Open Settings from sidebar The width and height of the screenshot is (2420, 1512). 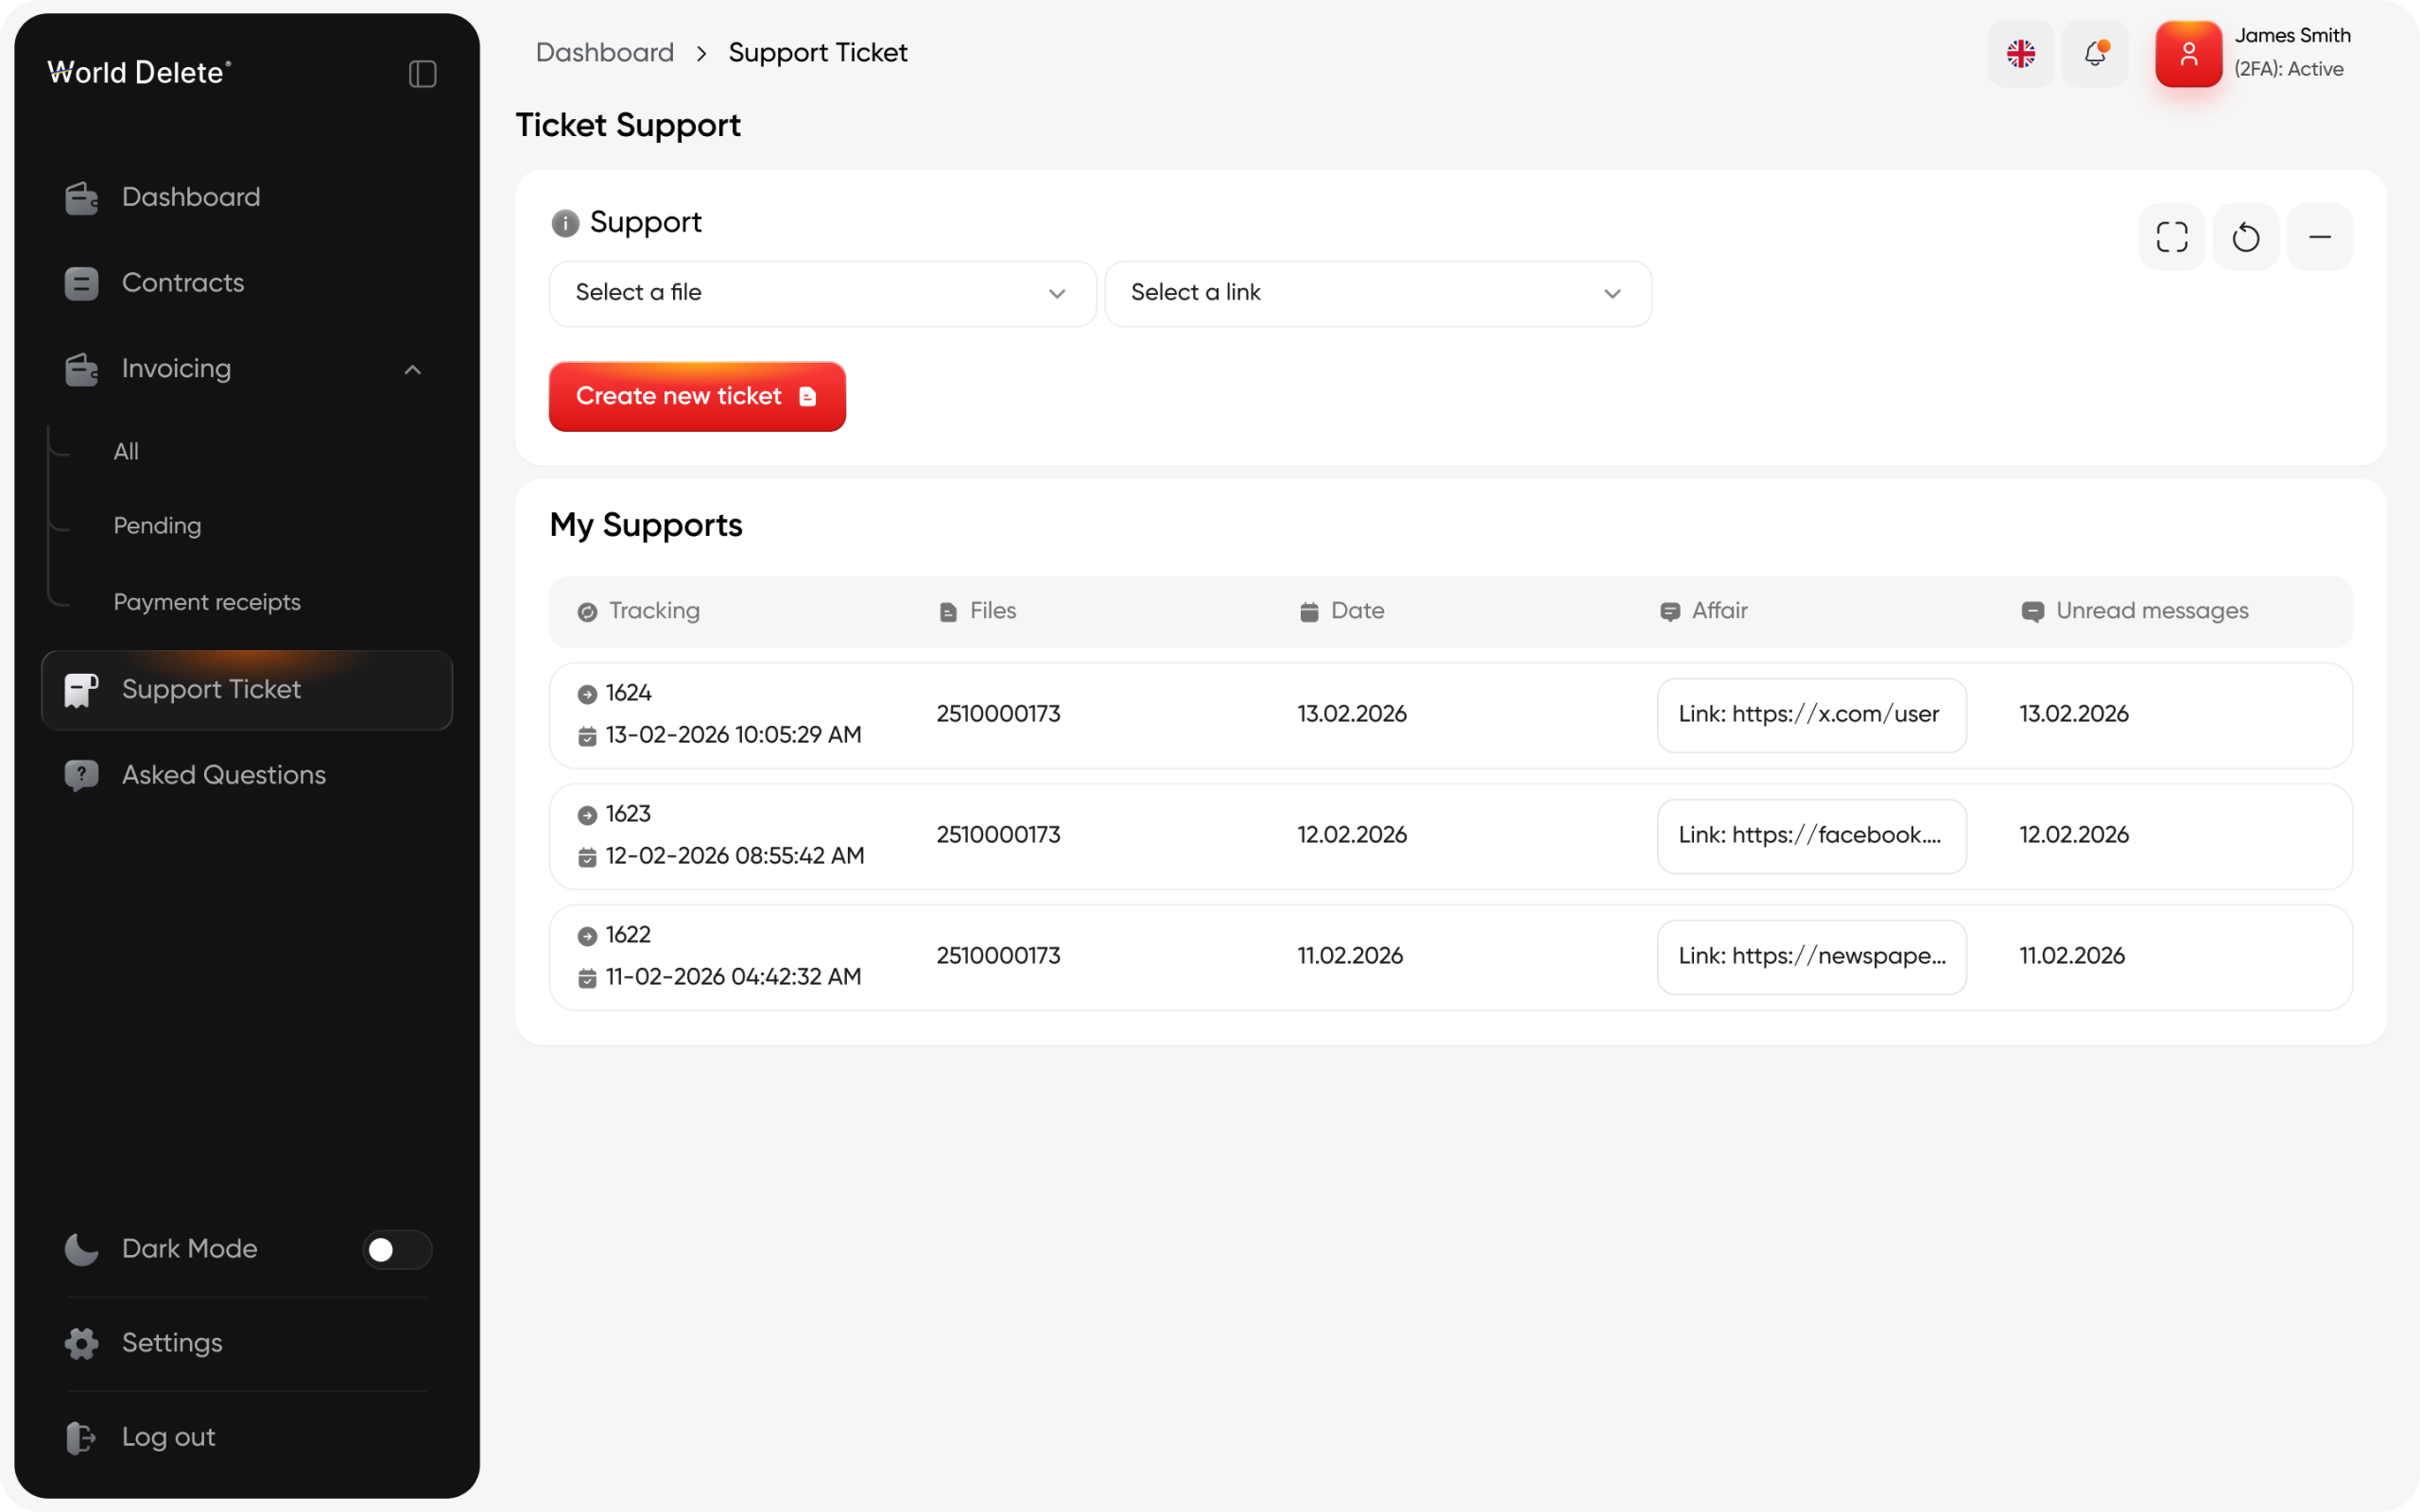171,1343
